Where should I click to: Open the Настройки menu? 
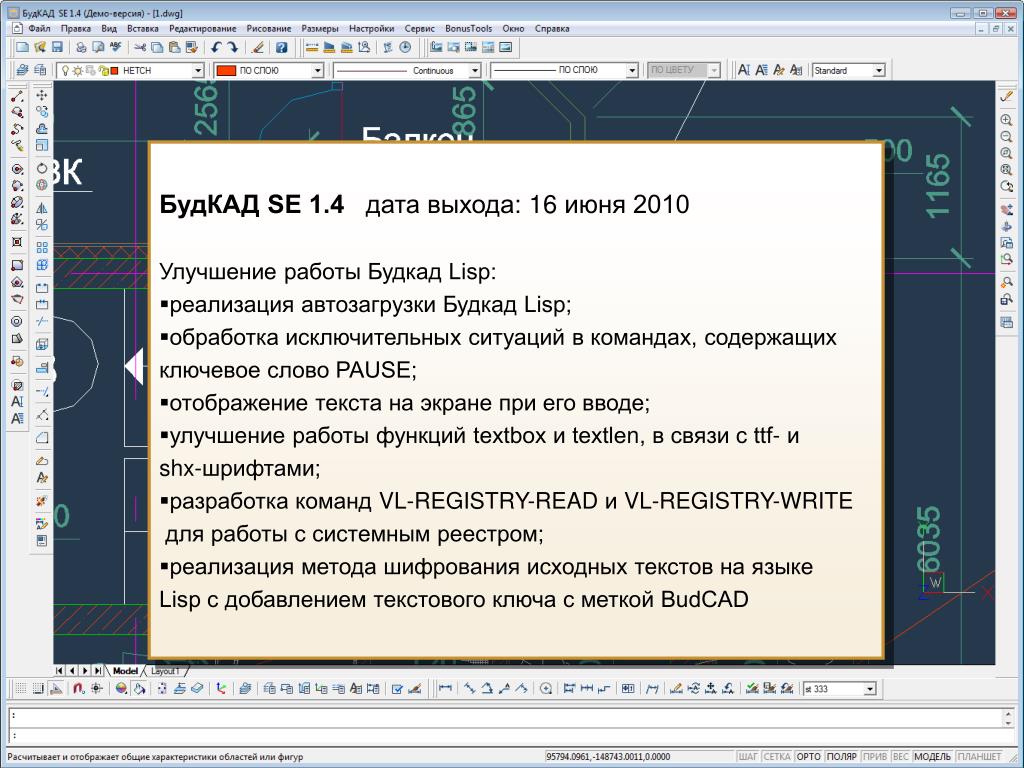point(372,29)
